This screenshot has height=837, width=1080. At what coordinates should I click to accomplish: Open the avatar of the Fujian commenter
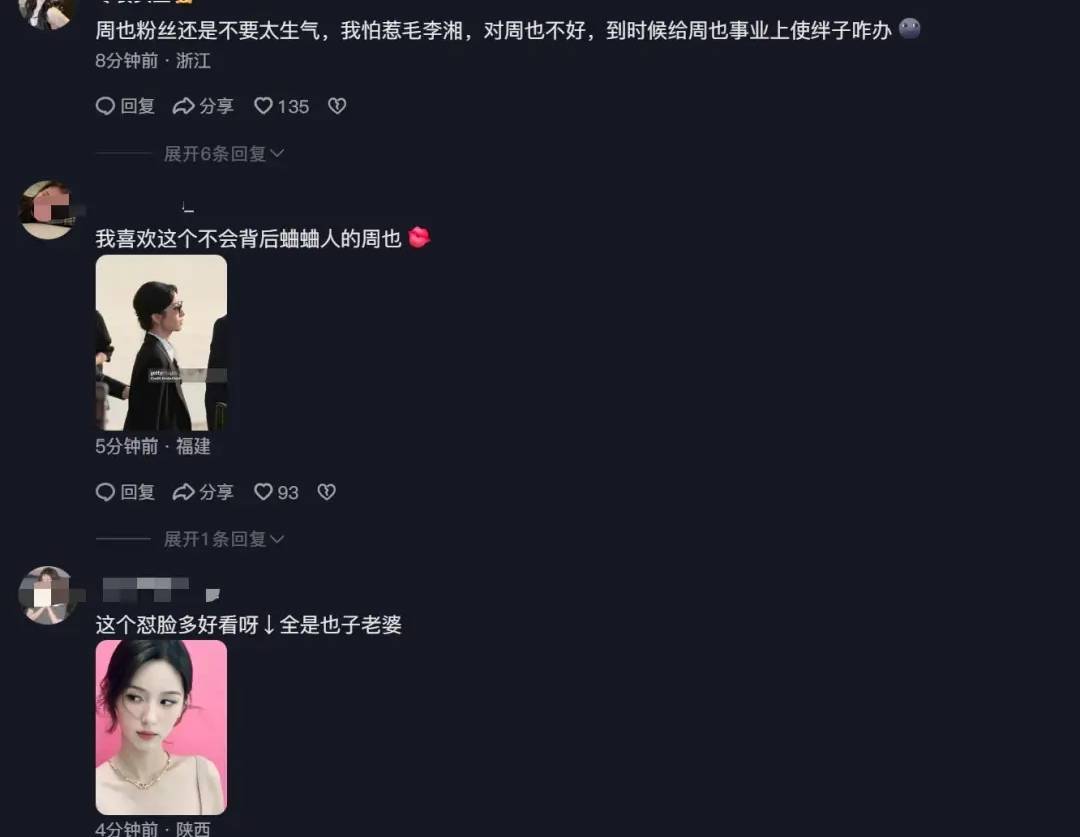pos(47,210)
